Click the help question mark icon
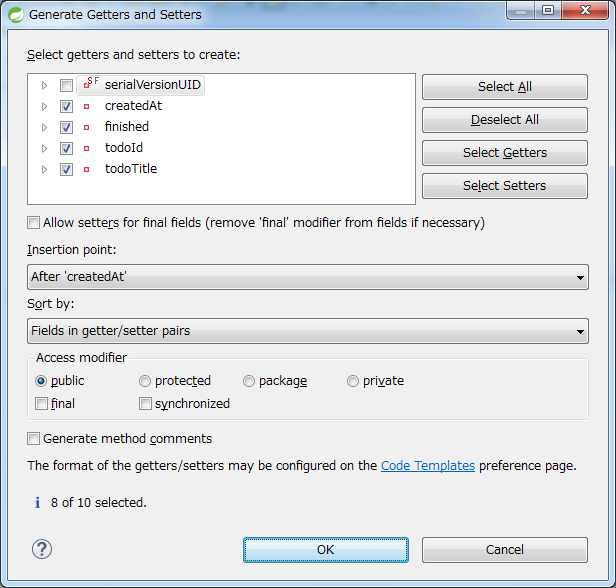This screenshot has width=616, height=588. (x=42, y=549)
